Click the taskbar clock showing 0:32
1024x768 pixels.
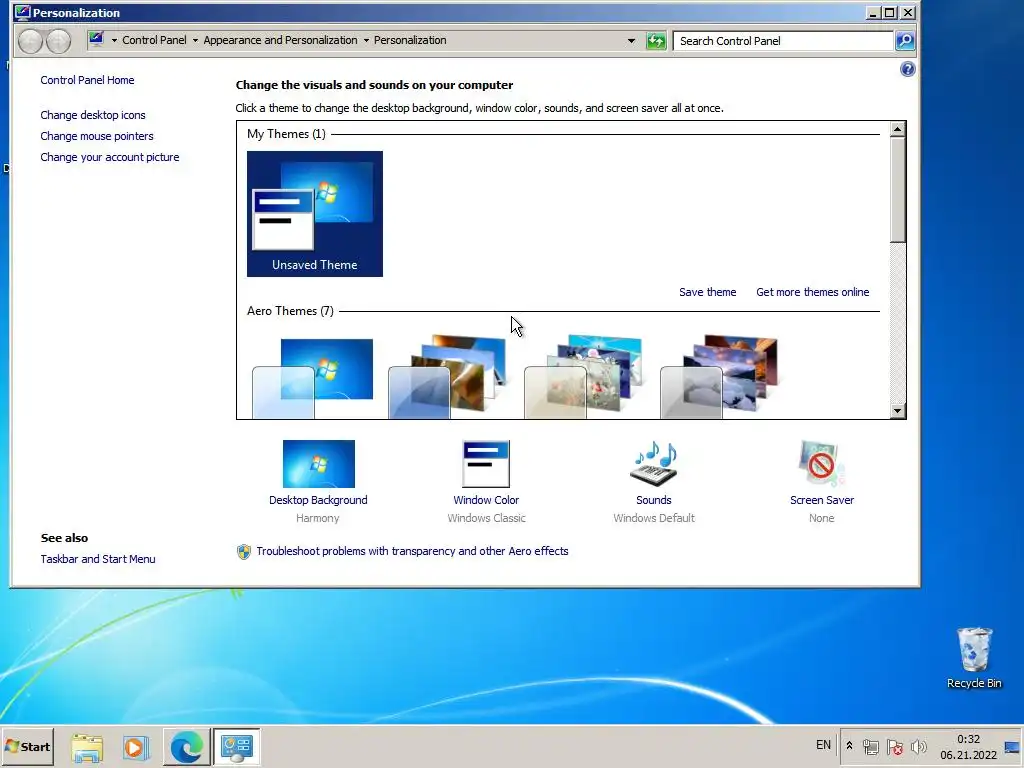(x=968, y=746)
